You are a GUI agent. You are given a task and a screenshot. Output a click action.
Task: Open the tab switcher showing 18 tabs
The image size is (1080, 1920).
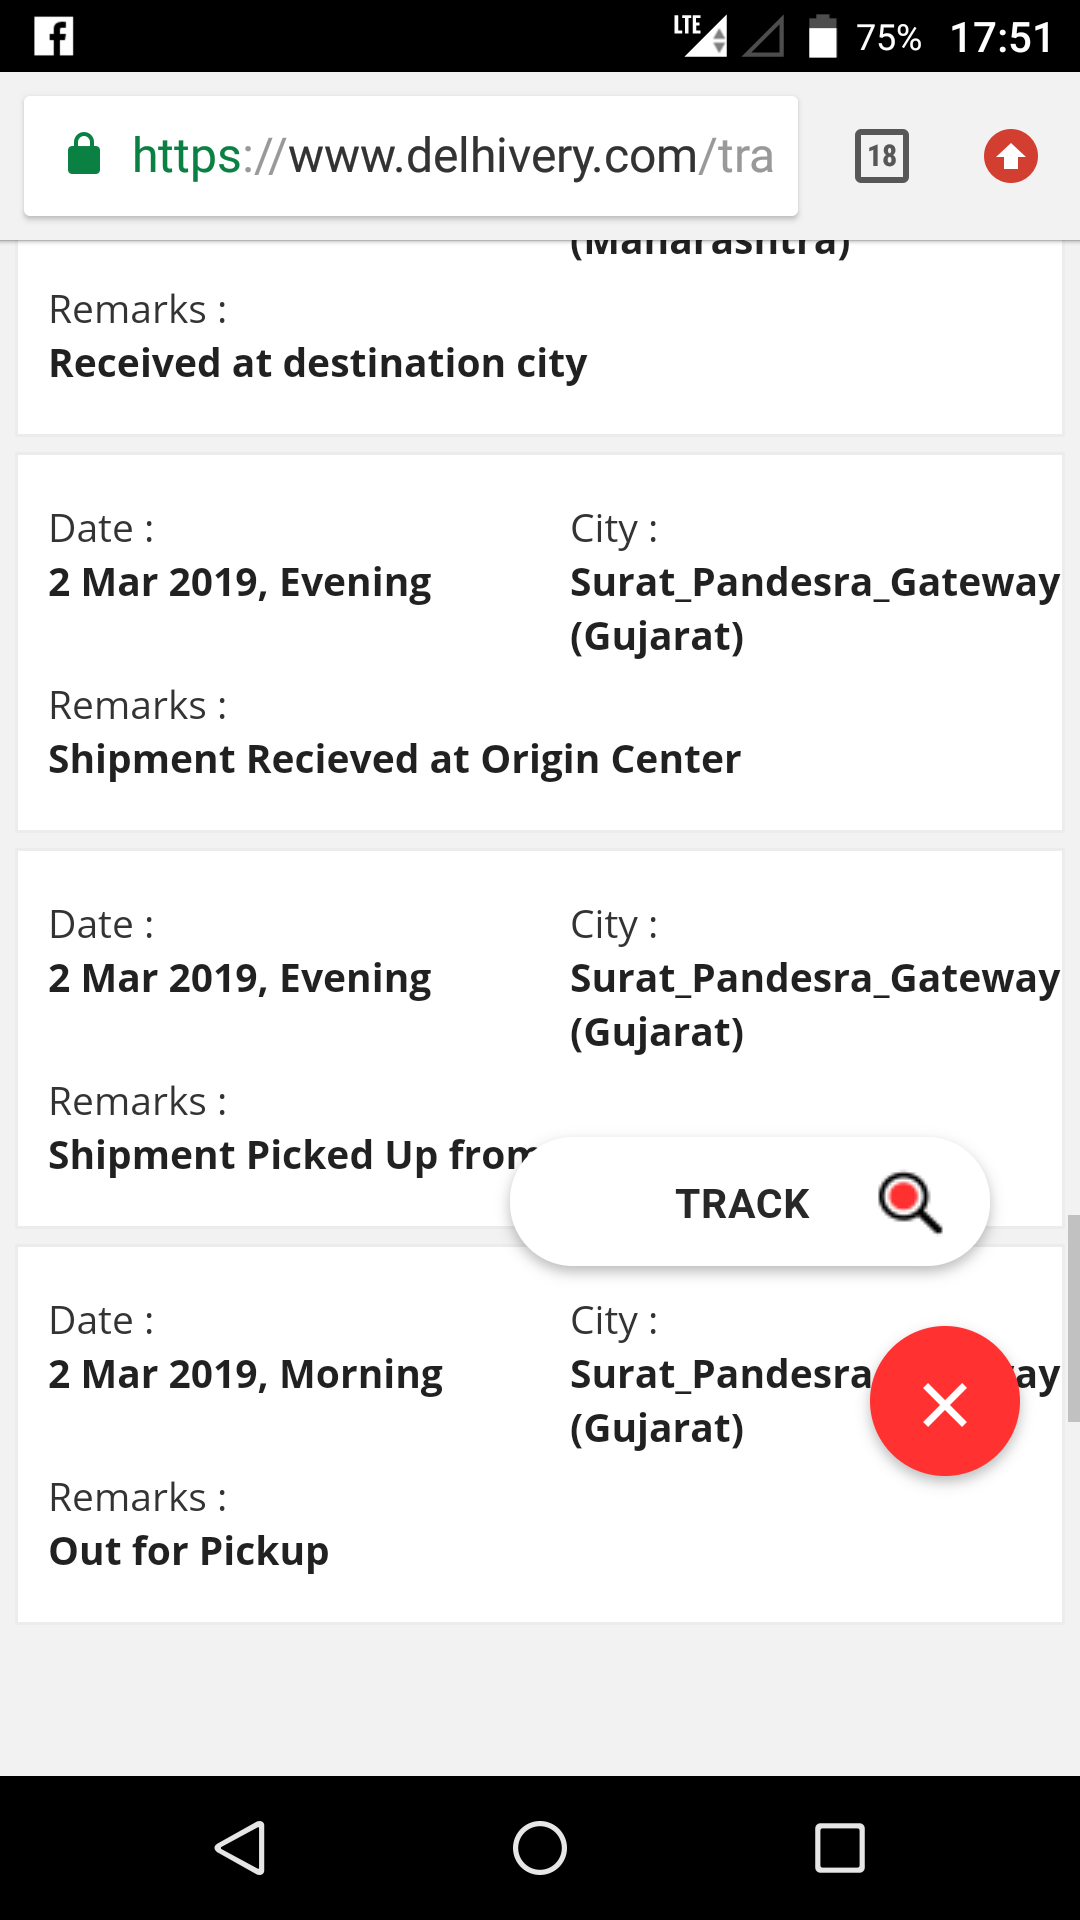click(x=881, y=156)
